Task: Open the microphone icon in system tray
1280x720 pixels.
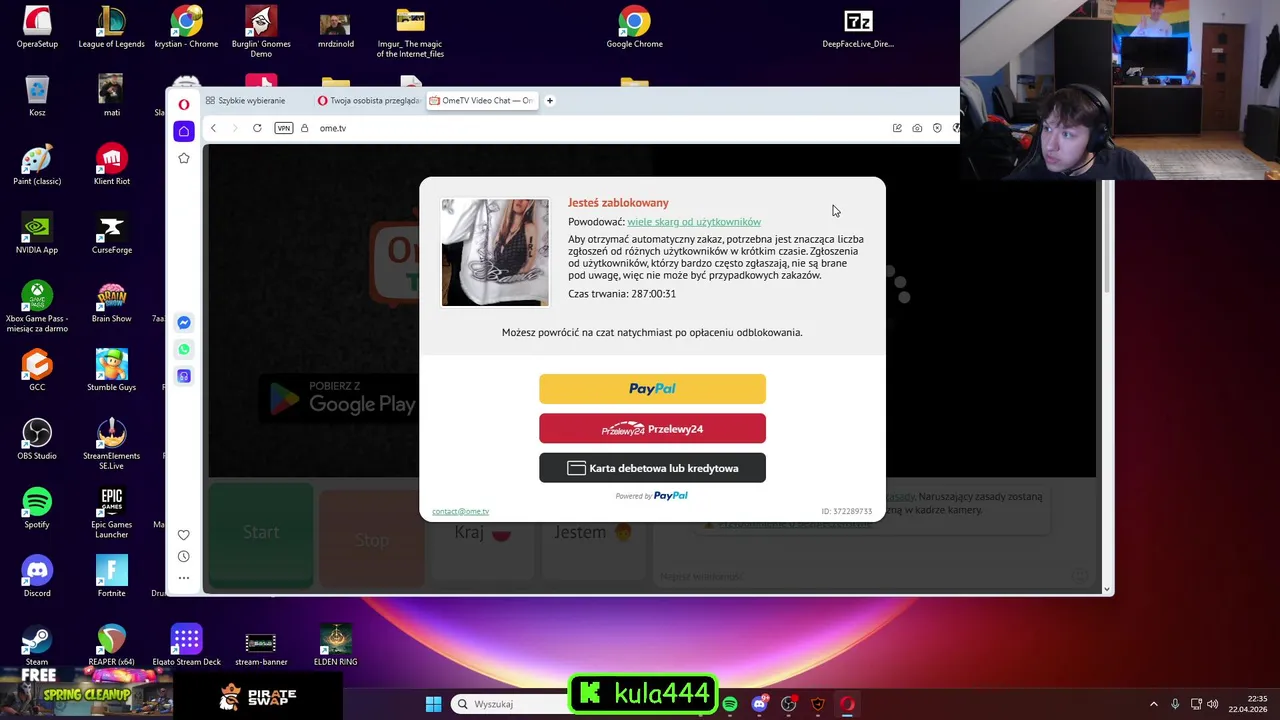Action: (x=1175, y=704)
